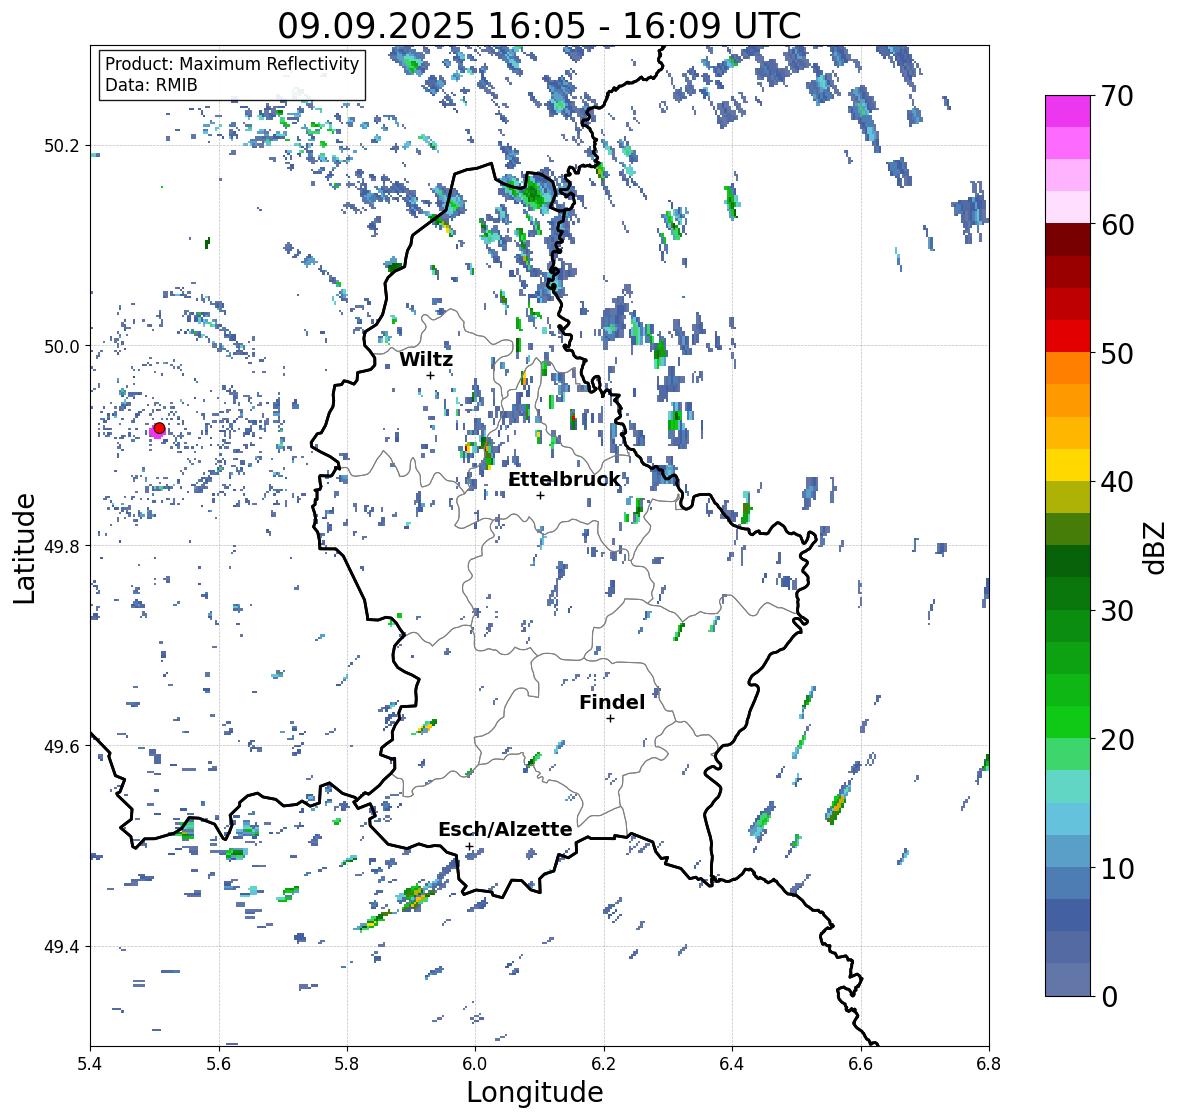Click the 0 value on the colorbar

tap(1110, 997)
